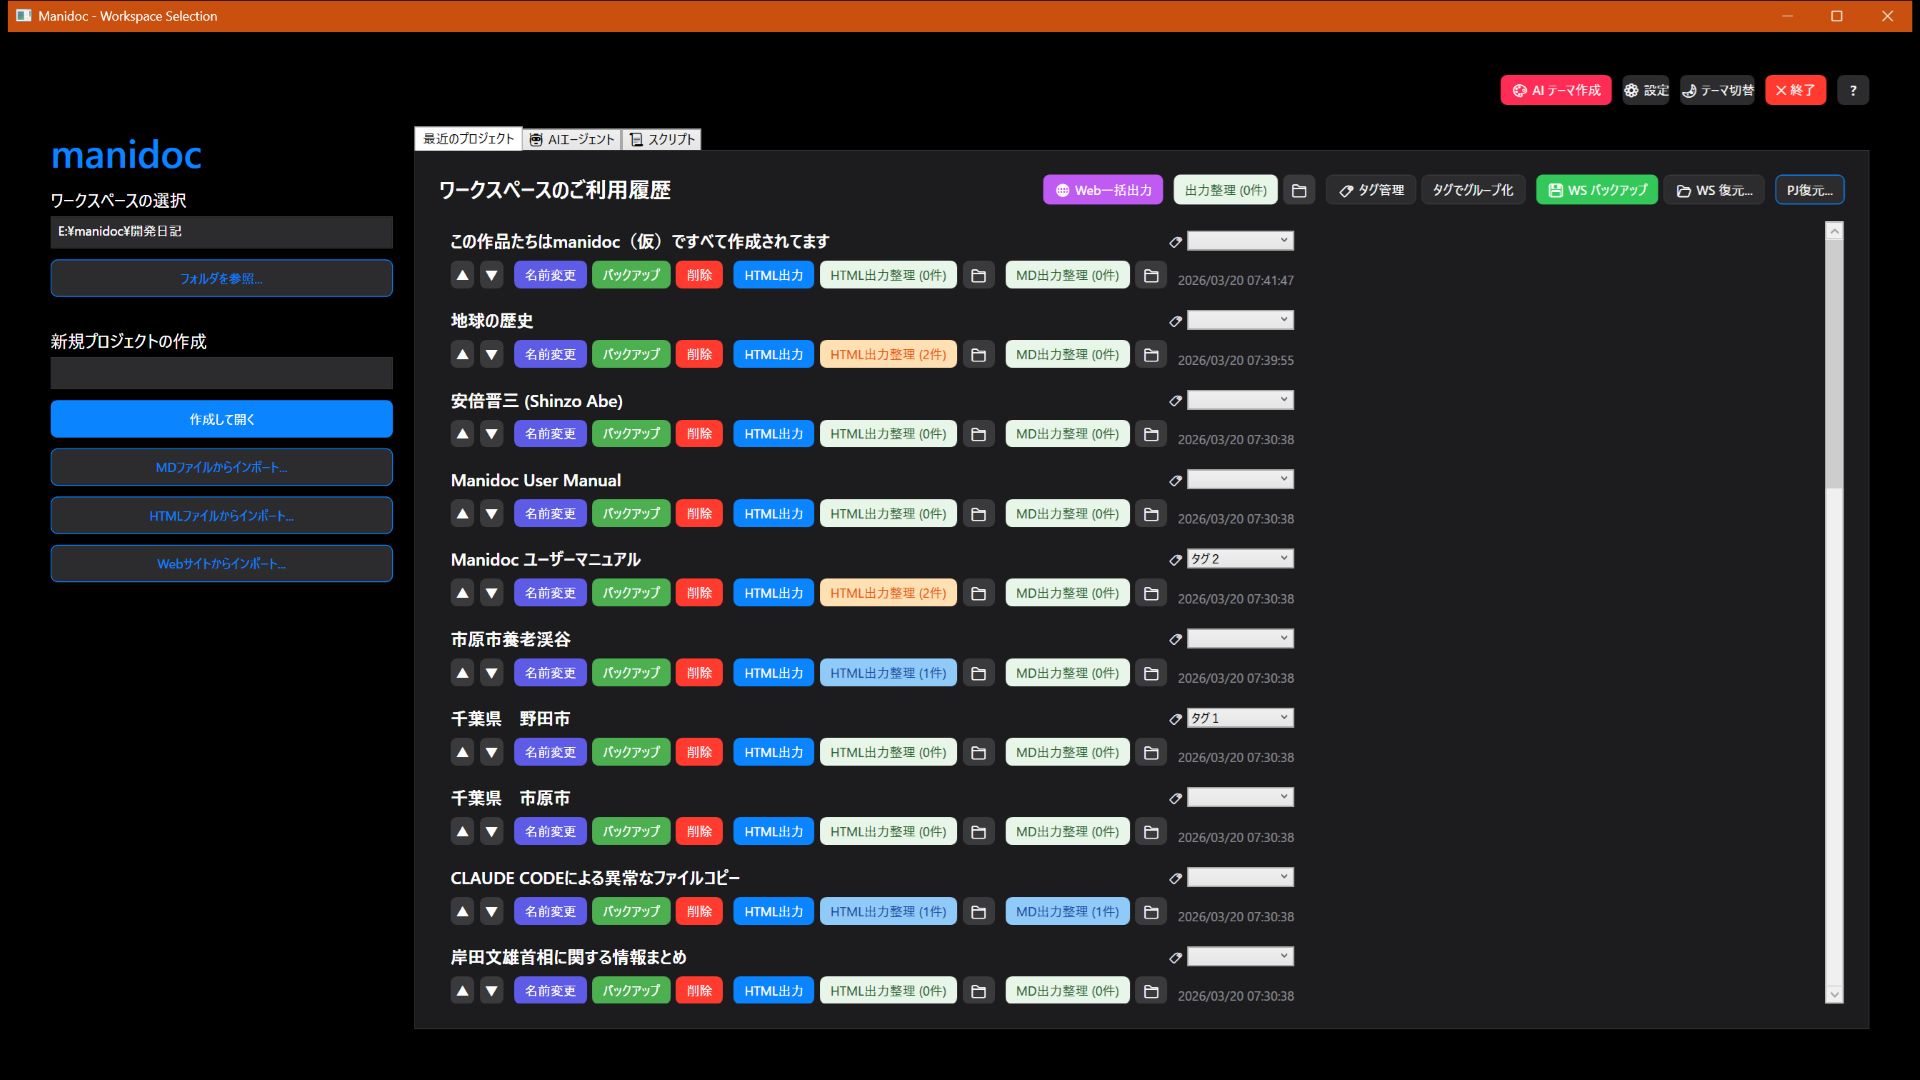The image size is (1920, 1080).
Task: Switch to AIエージェント tab
Action: 571,139
